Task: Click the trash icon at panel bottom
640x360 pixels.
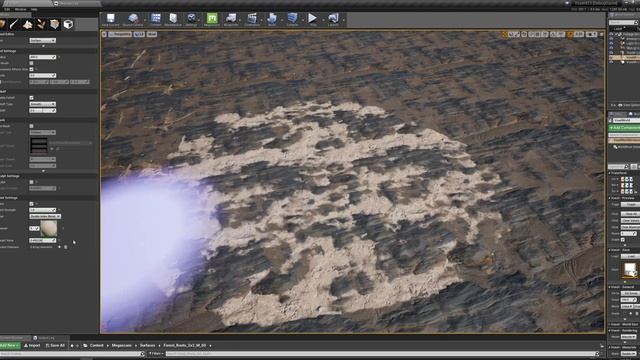Action: coord(66,247)
